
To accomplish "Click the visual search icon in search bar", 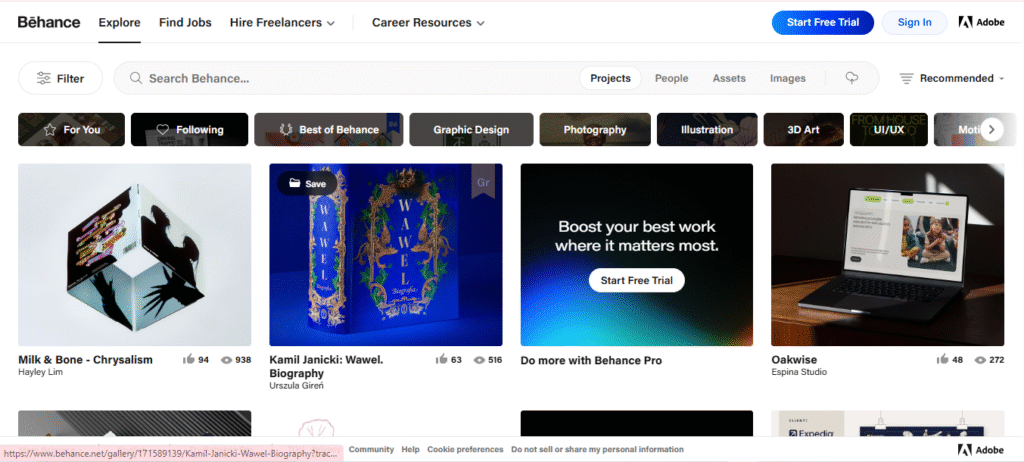I will pos(852,78).
